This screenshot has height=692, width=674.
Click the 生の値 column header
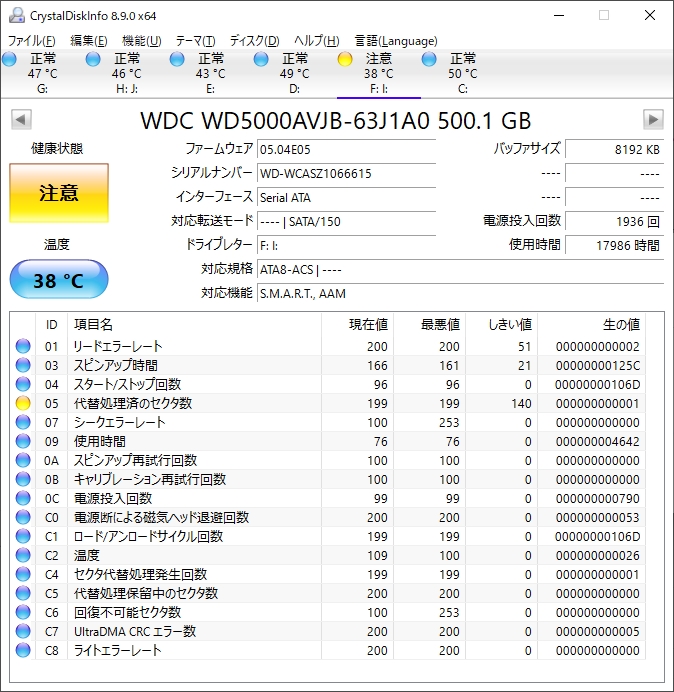[591, 324]
